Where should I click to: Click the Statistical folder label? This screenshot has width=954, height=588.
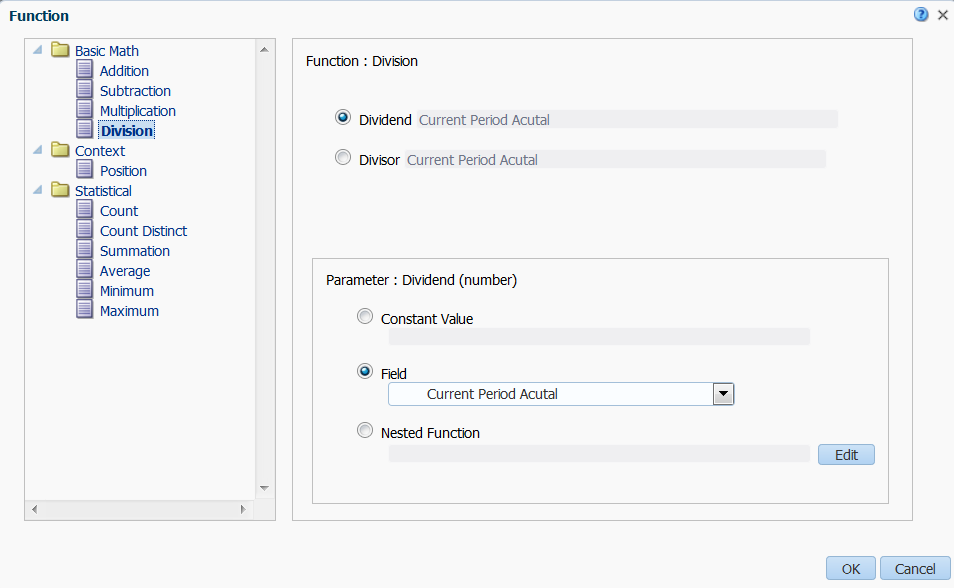point(103,191)
